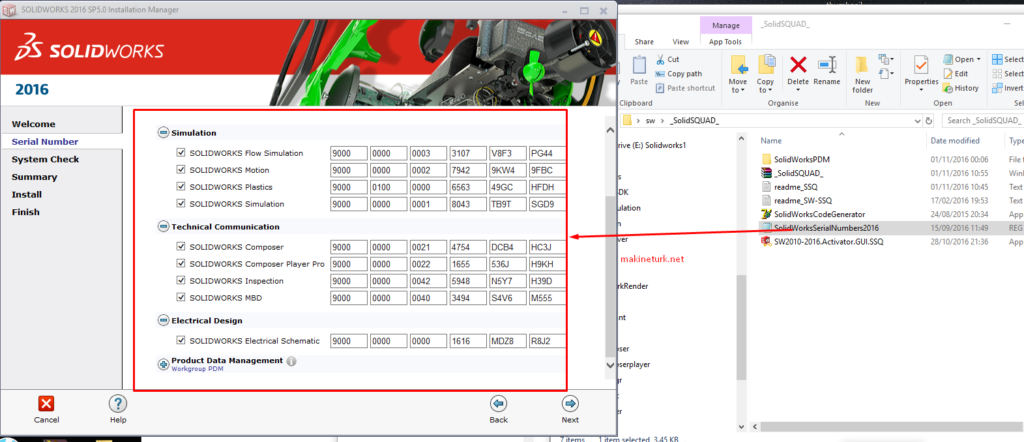Click the Explorer Search _SolidSQUAD_ field

(x=983, y=121)
